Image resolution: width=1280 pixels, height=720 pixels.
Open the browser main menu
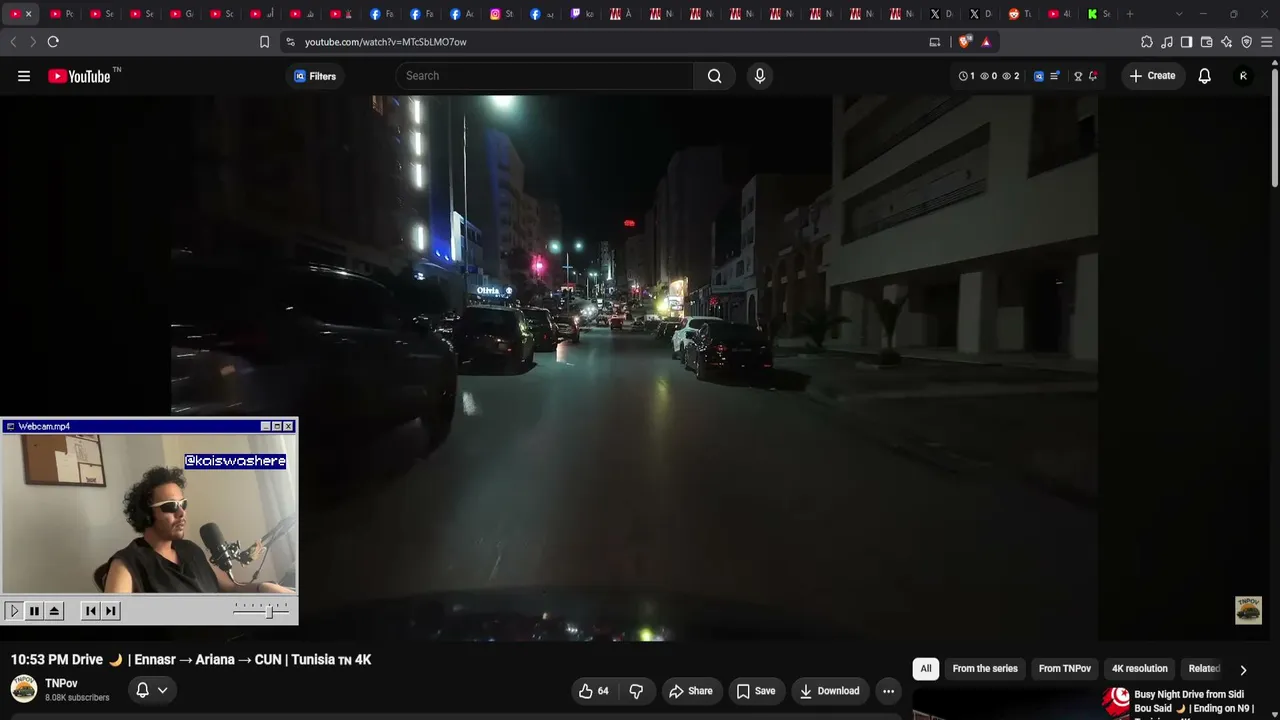[x=1267, y=42]
